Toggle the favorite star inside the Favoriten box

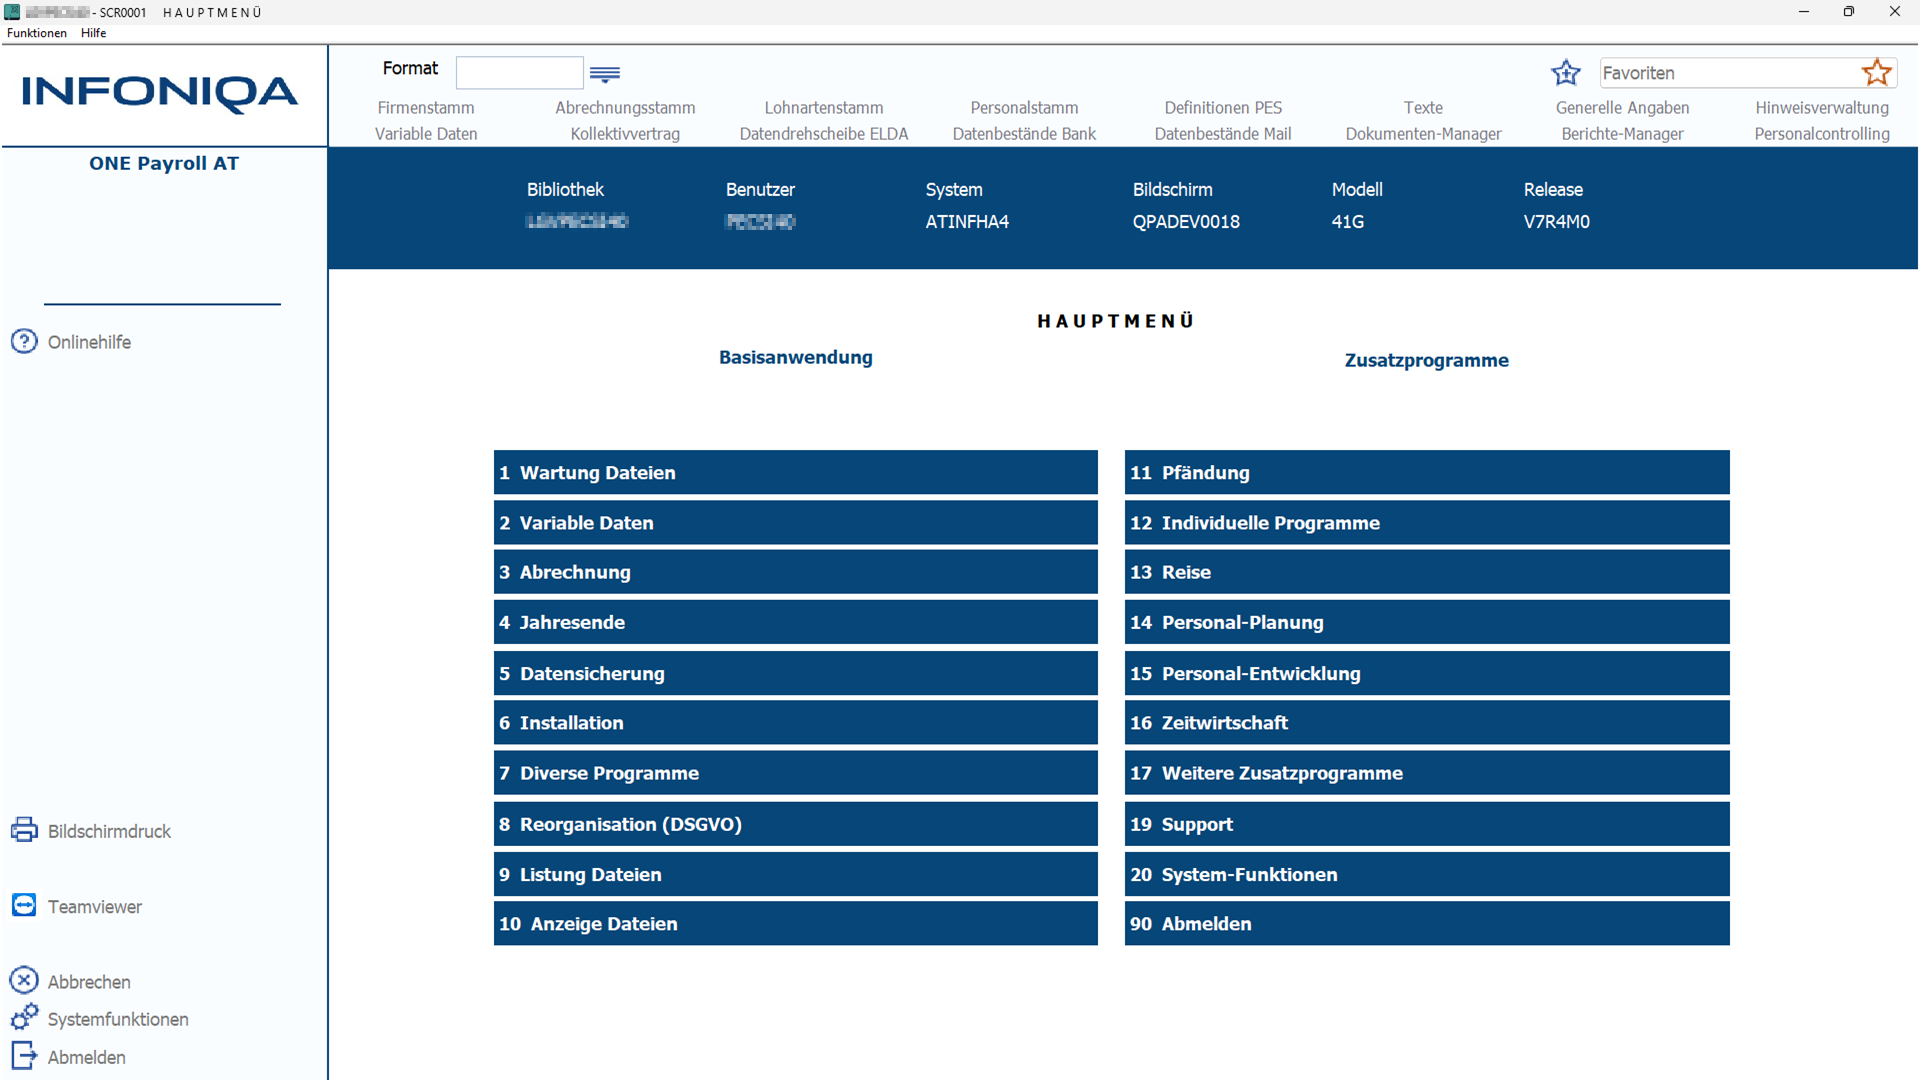(1877, 72)
